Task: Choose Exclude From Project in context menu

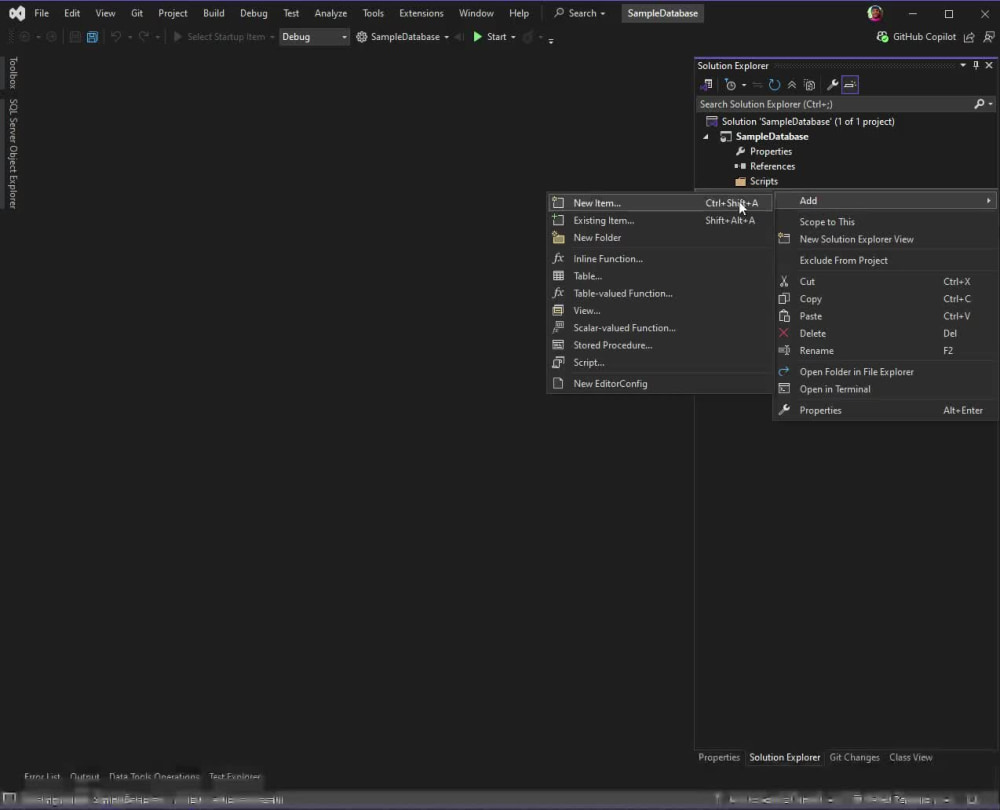Action: tap(885, 260)
